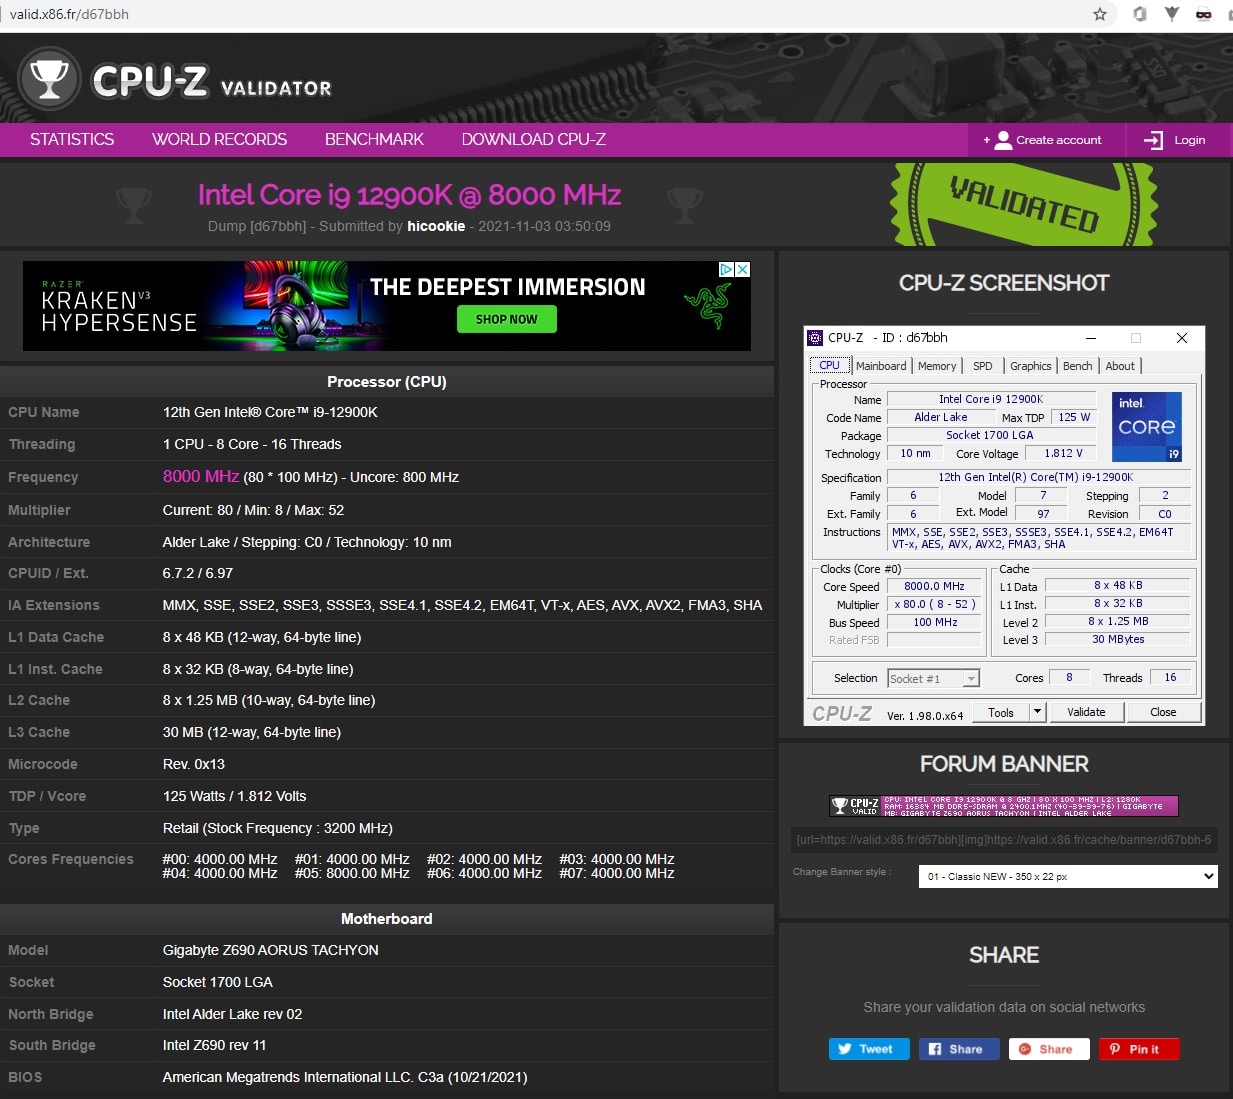Click the CPU-Z window title icon

[x=815, y=338]
